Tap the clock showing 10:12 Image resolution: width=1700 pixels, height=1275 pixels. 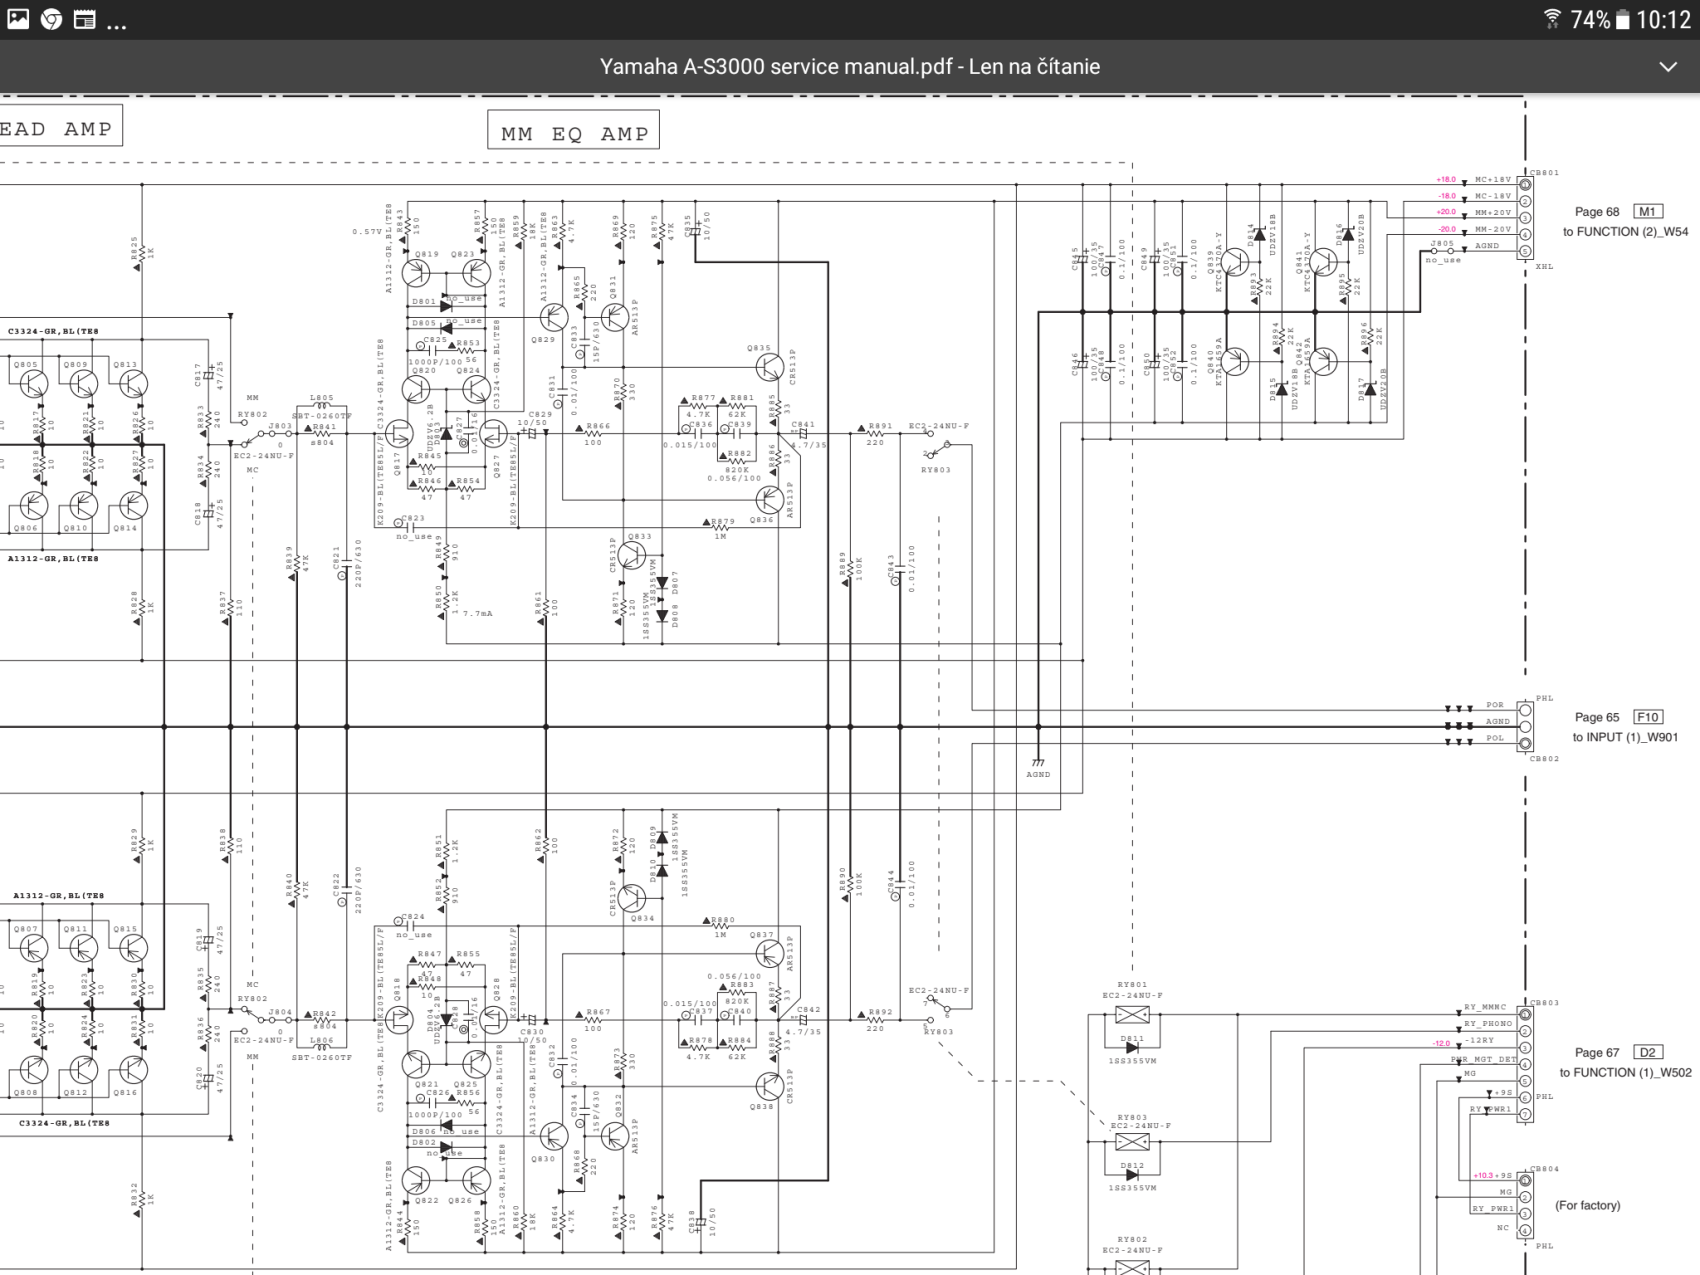(1664, 19)
